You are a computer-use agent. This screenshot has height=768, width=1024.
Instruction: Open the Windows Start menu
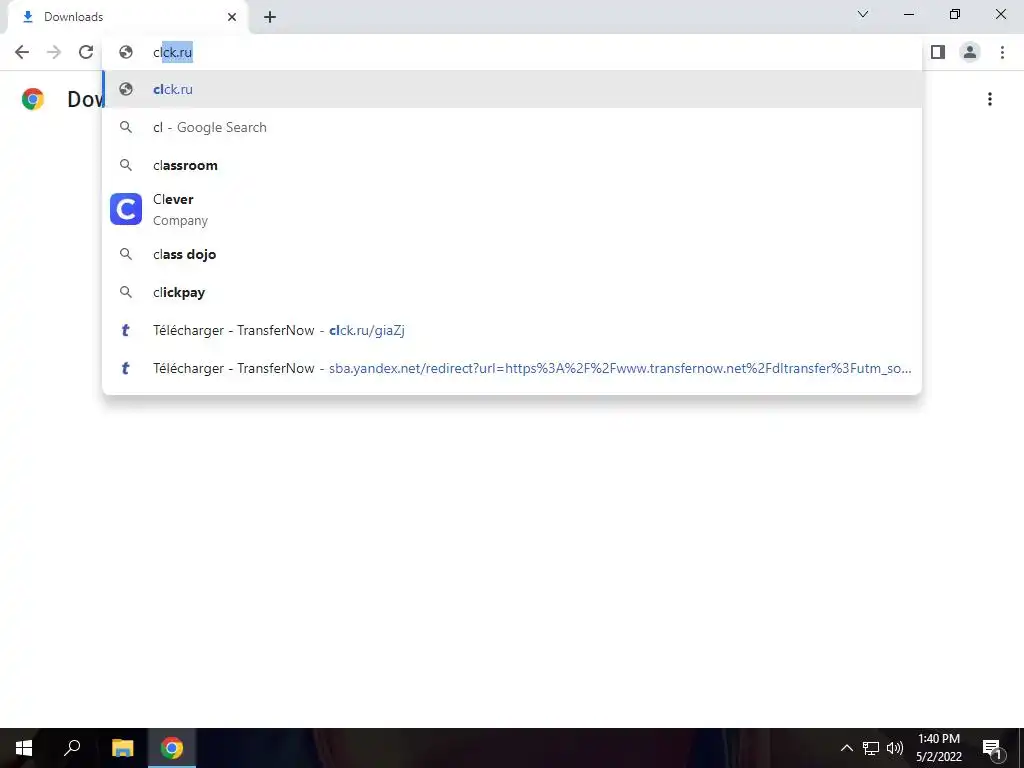(x=24, y=748)
